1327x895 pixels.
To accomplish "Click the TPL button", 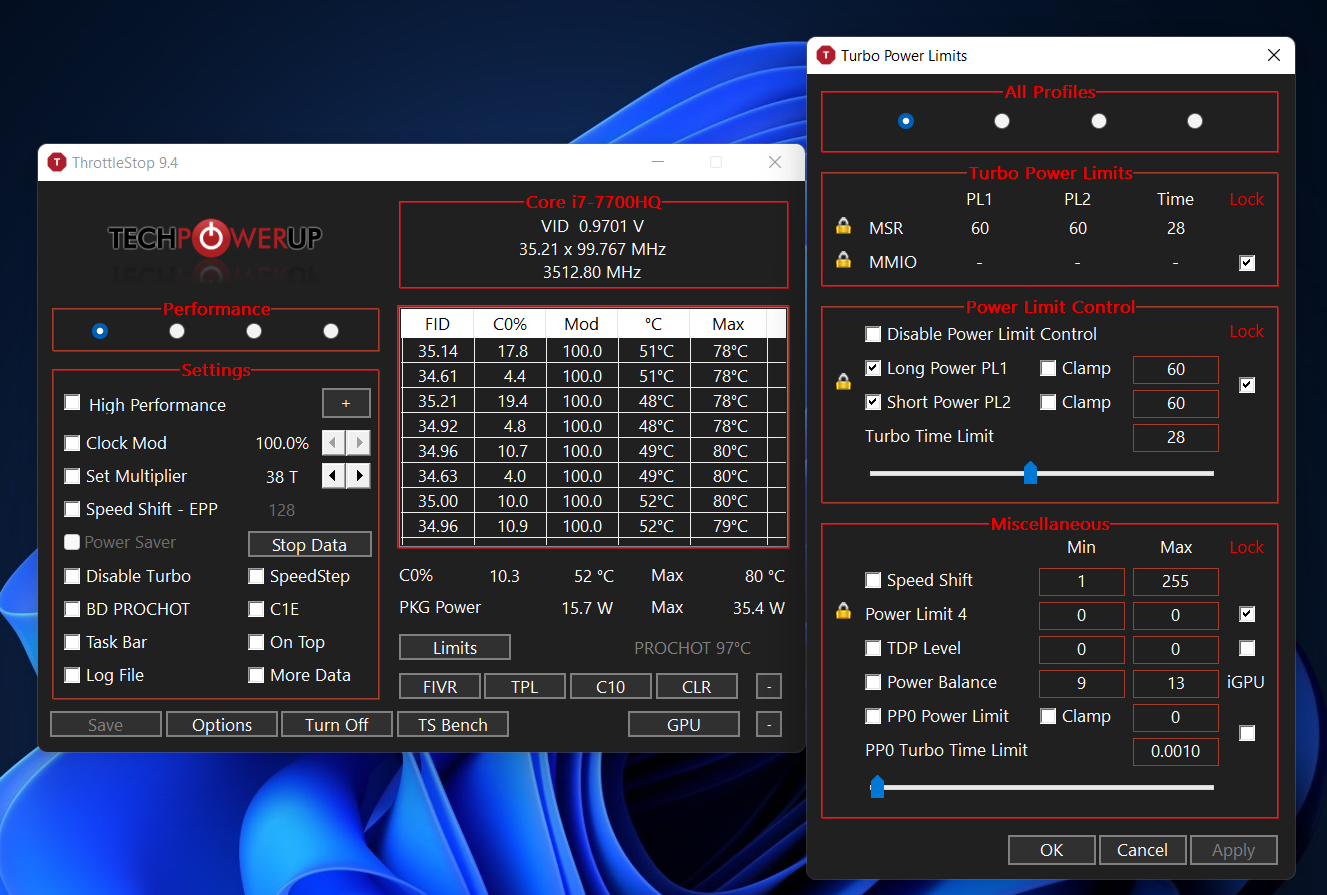I will point(525,686).
